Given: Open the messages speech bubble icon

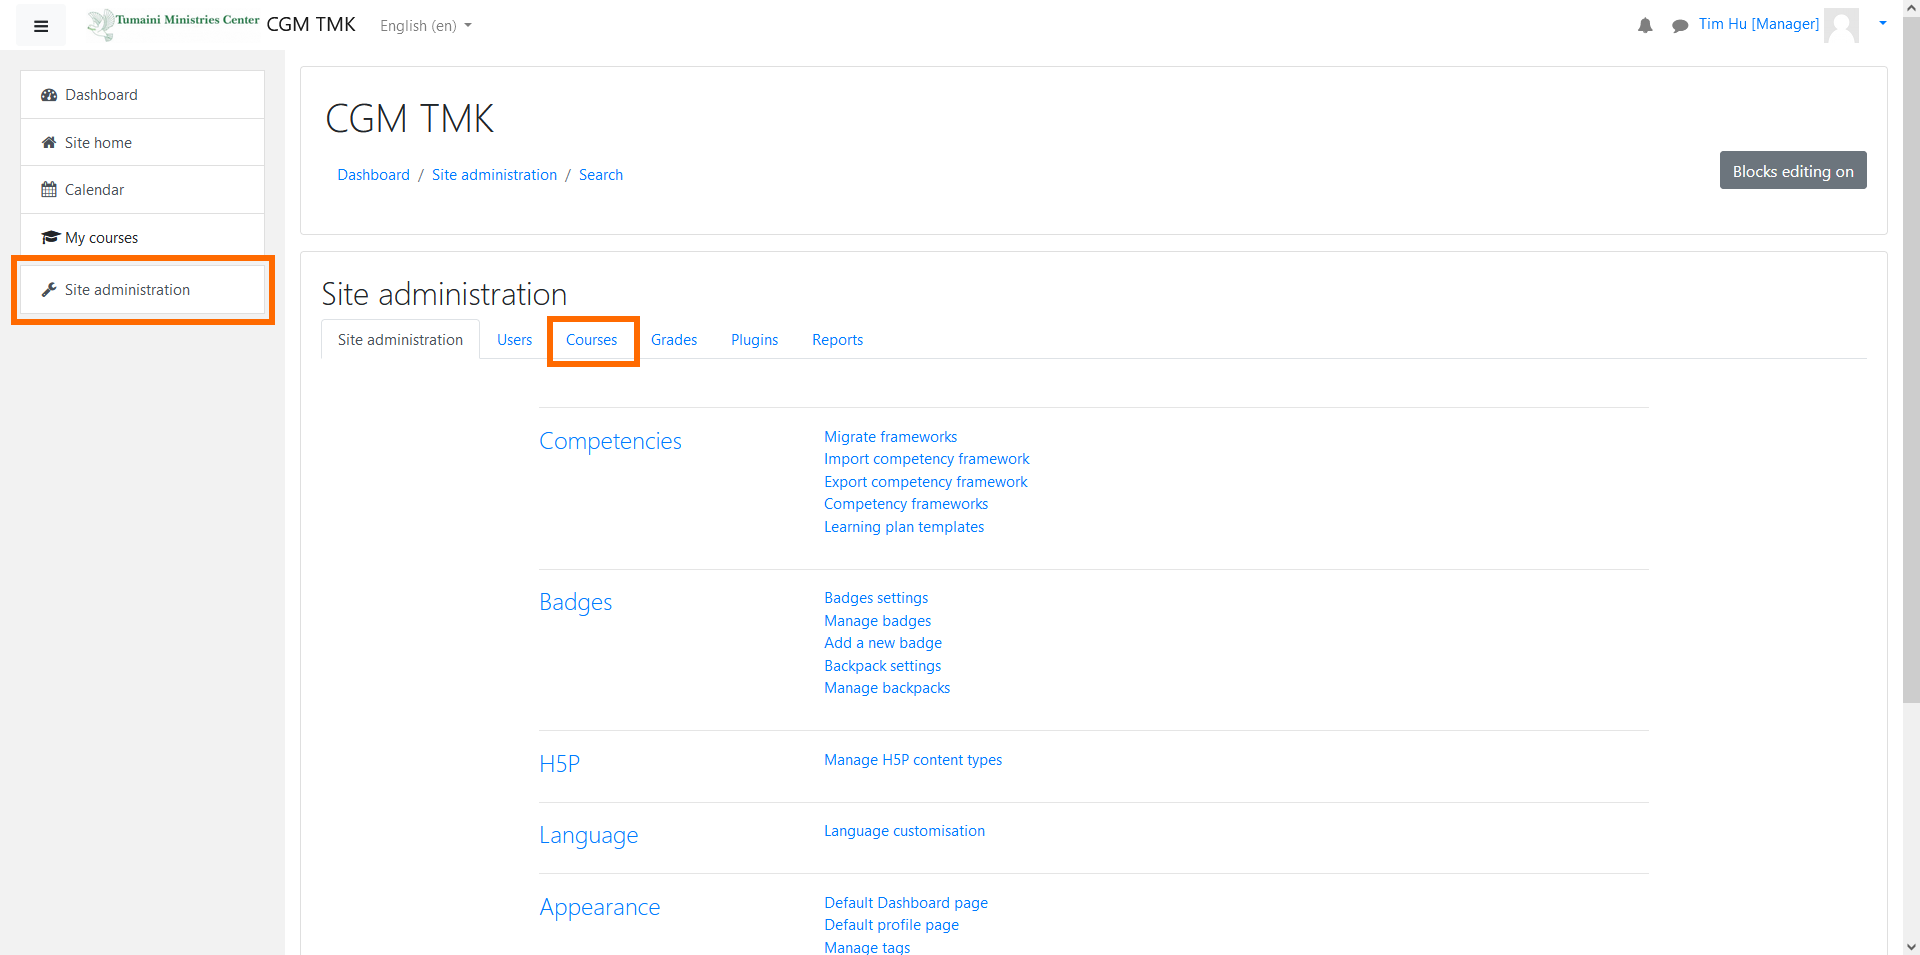Looking at the screenshot, I should [x=1680, y=26].
